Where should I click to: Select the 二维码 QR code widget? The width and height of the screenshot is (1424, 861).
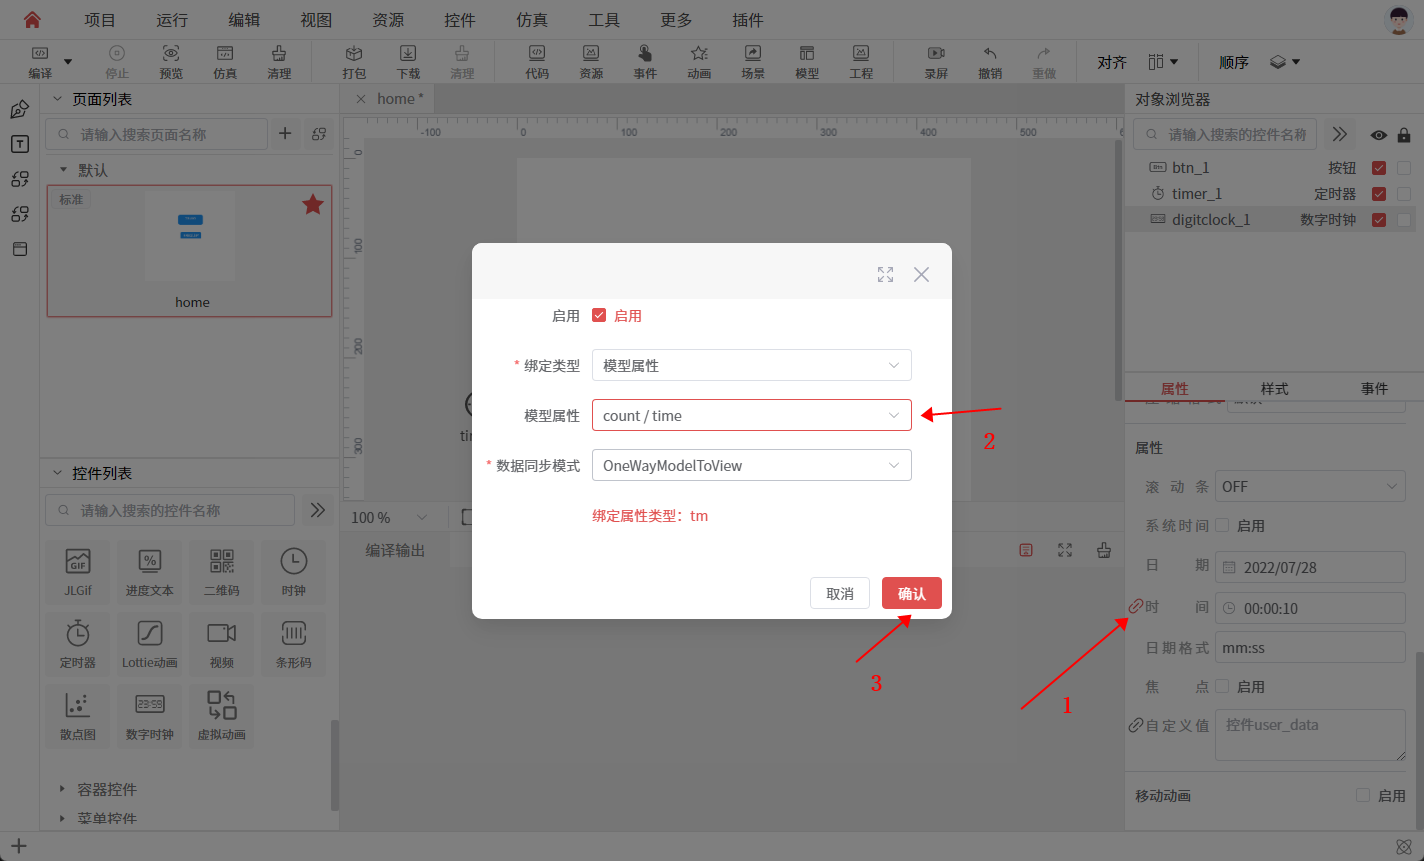[222, 573]
